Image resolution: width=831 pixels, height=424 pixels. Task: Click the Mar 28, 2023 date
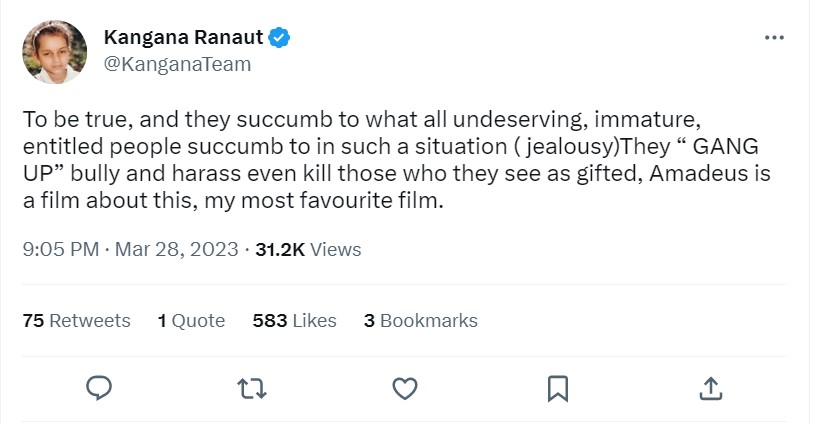(177, 249)
